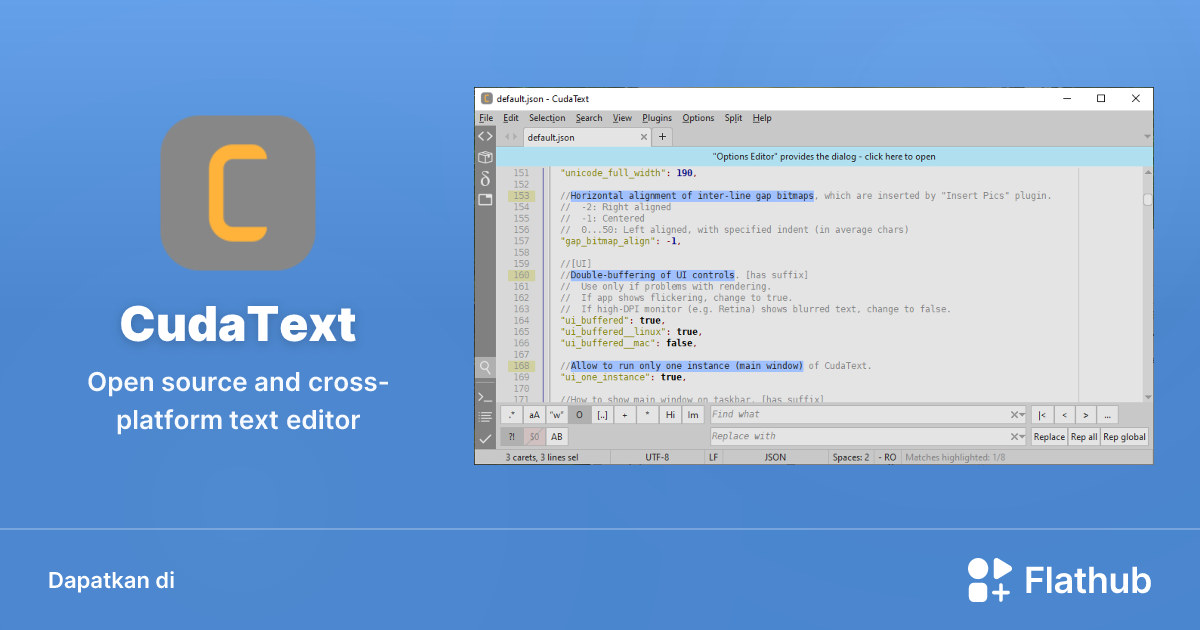Open the Project Manager cube icon
Viewport: 1200px width, 630px height.
pyautogui.click(x=485, y=157)
